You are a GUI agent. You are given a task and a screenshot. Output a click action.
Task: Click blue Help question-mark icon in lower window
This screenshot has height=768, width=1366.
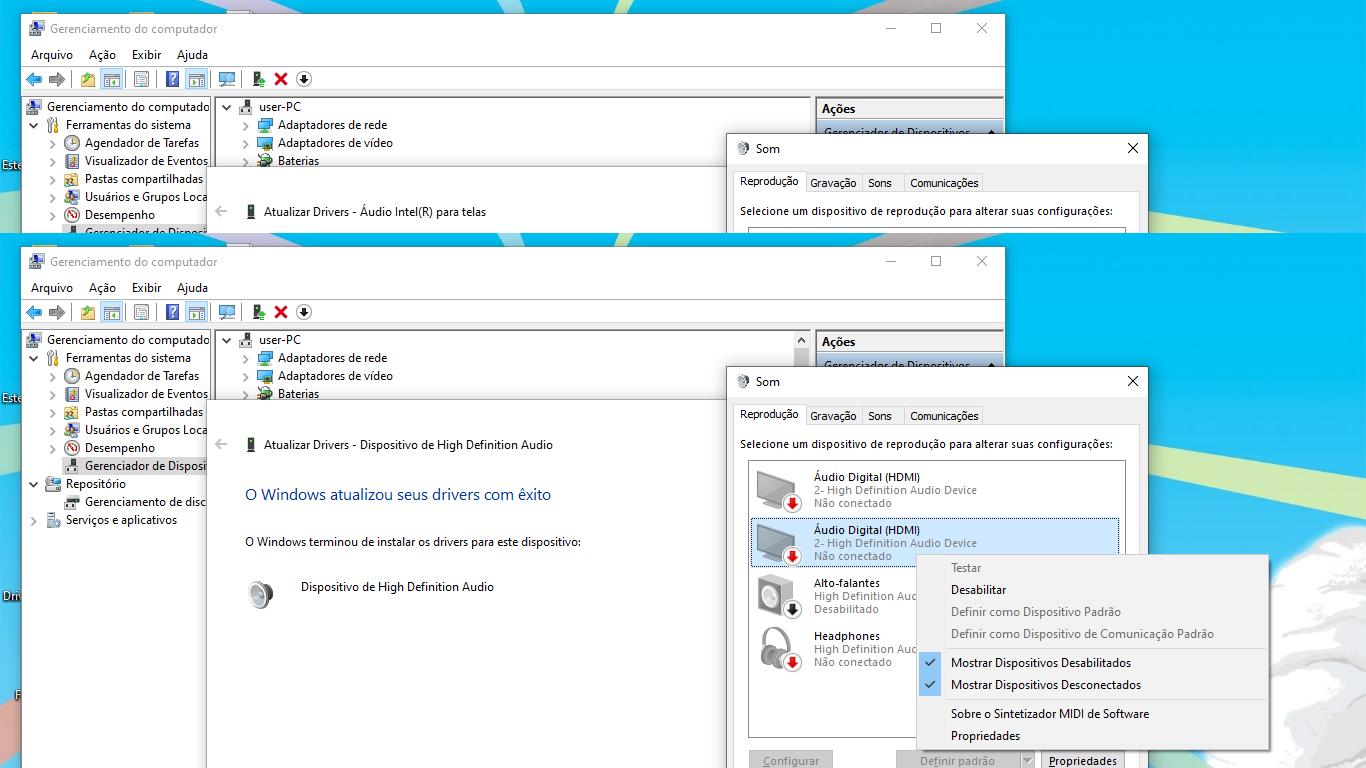[x=173, y=312]
